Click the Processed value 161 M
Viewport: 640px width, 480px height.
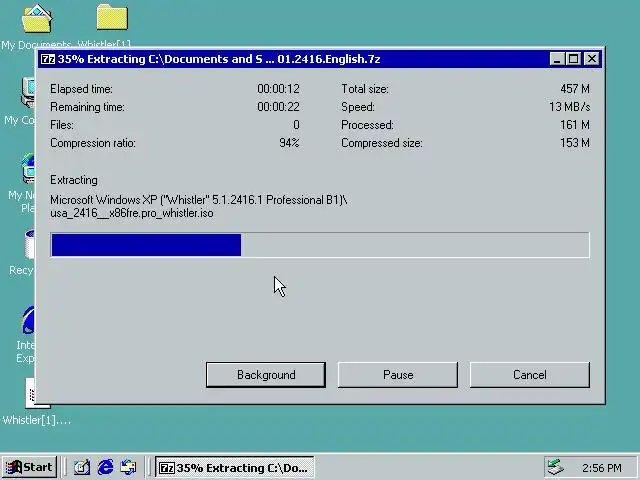pyautogui.click(x=575, y=125)
